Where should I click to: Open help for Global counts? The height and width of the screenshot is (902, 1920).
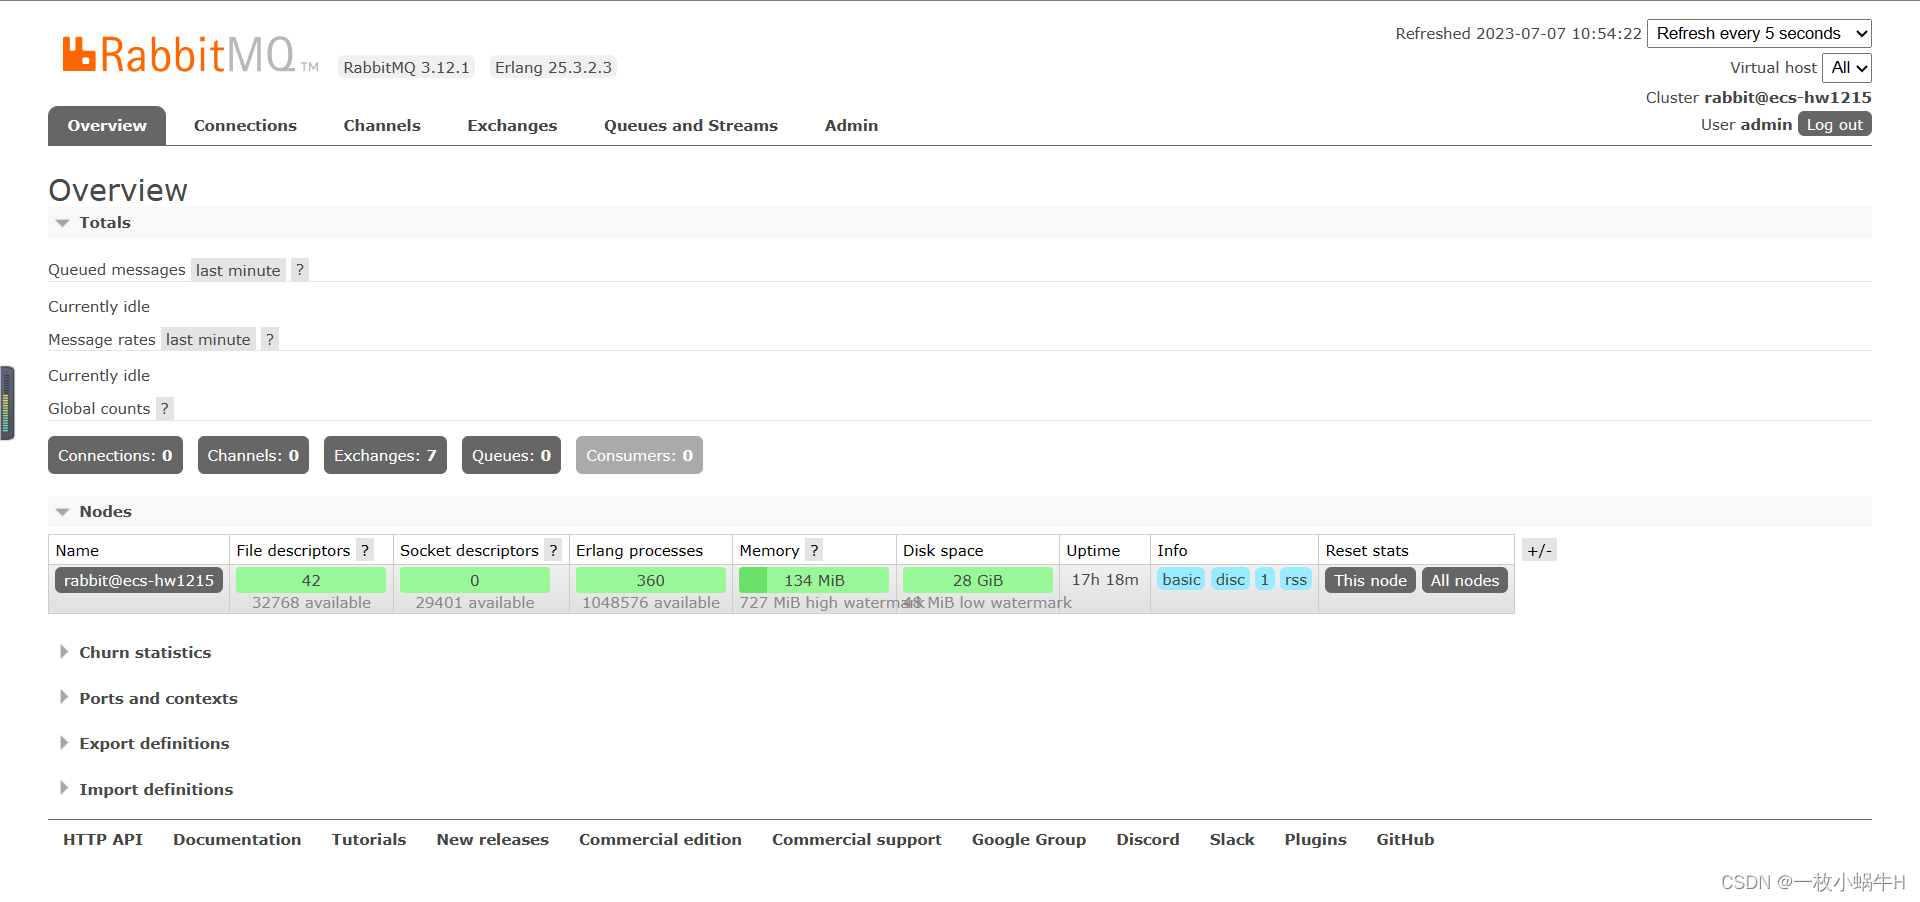click(x=165, y=408)
